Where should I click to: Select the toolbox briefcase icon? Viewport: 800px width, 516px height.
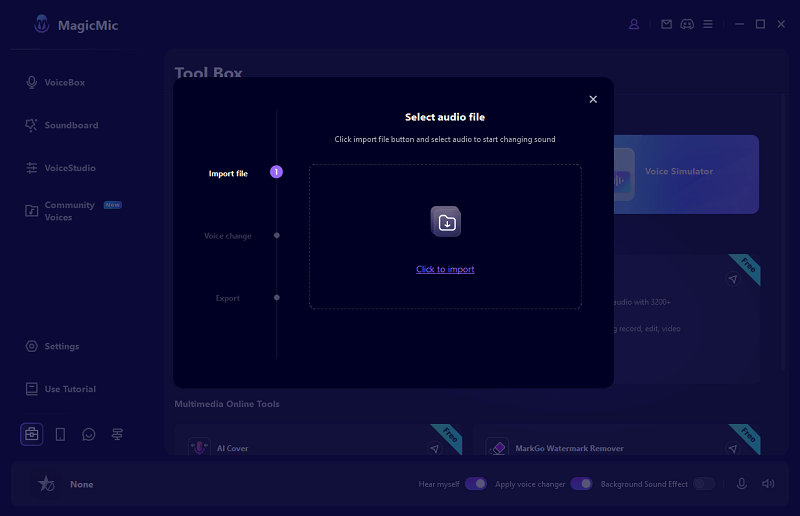tap(32, 434)
